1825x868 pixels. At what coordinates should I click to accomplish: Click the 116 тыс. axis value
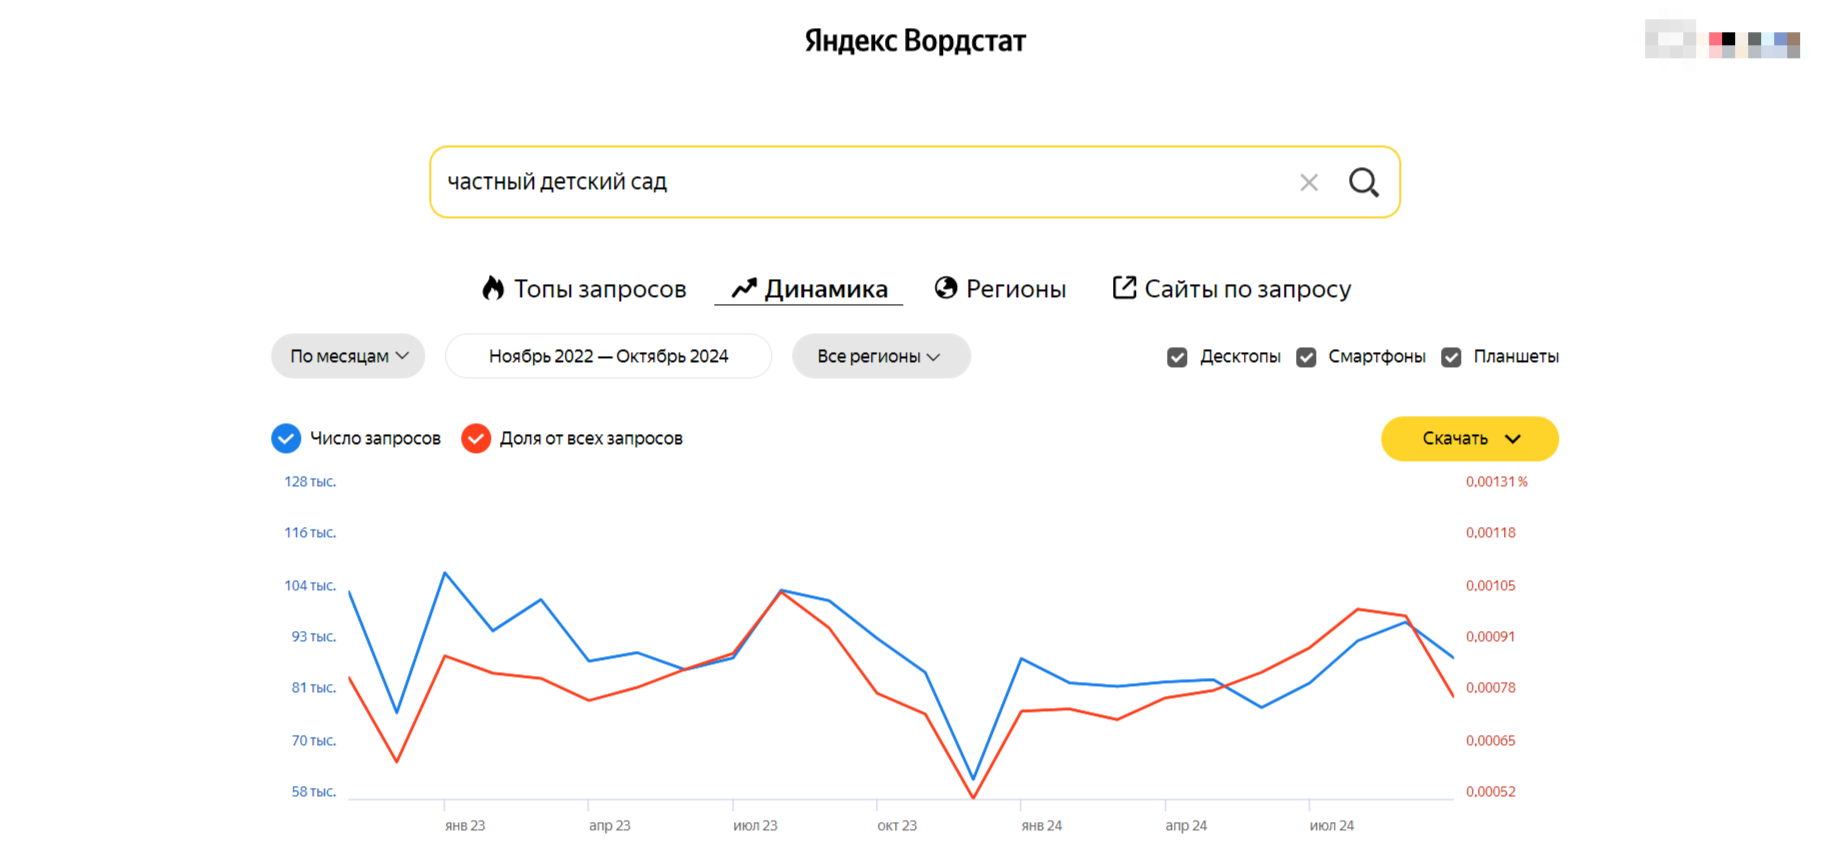pyautogui.click(x=310, y=533)
